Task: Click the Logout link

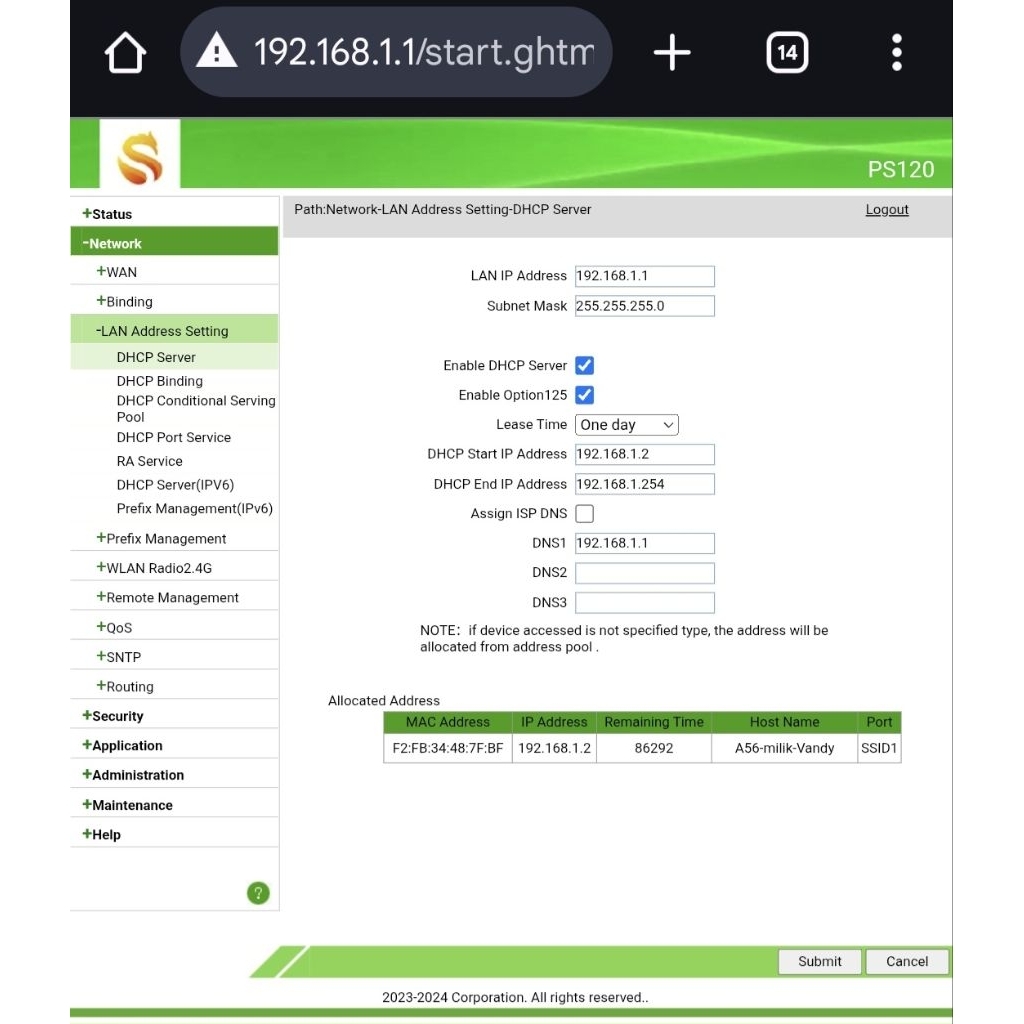Action: (x=887, y=210)
